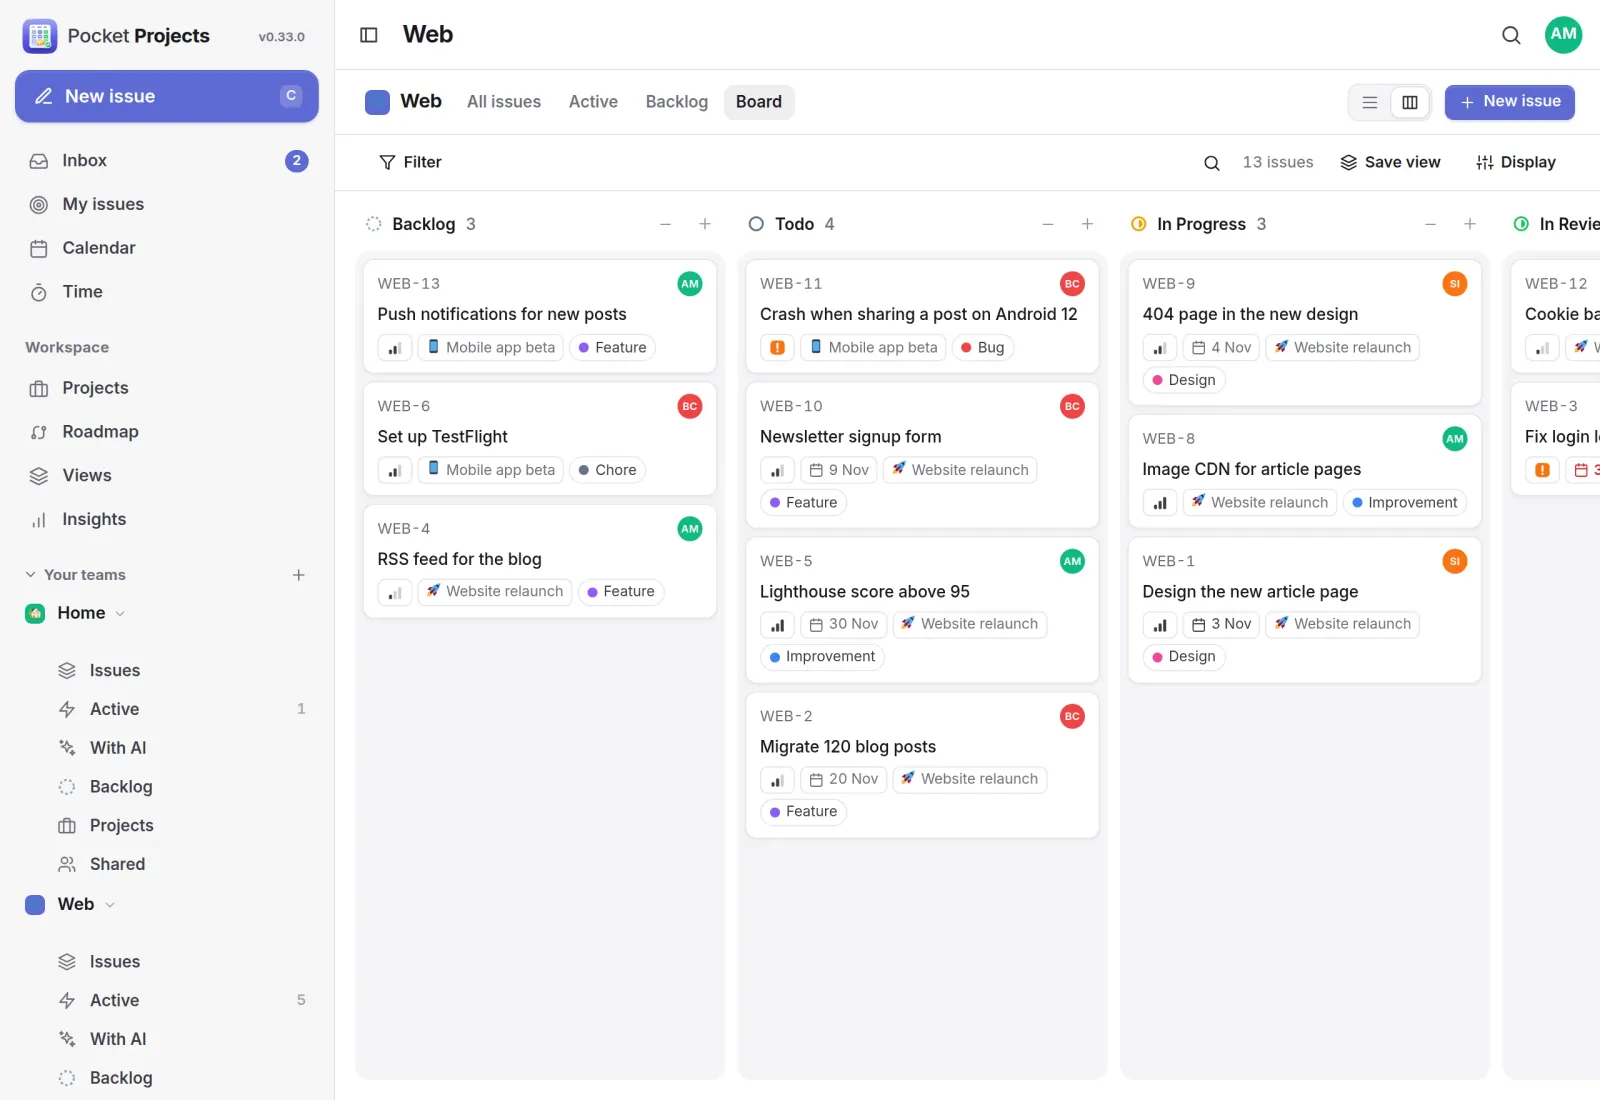This screenshot has width=1600, height=1100.
Task: Open the Calendar page
Action: (x=167, y=248)
